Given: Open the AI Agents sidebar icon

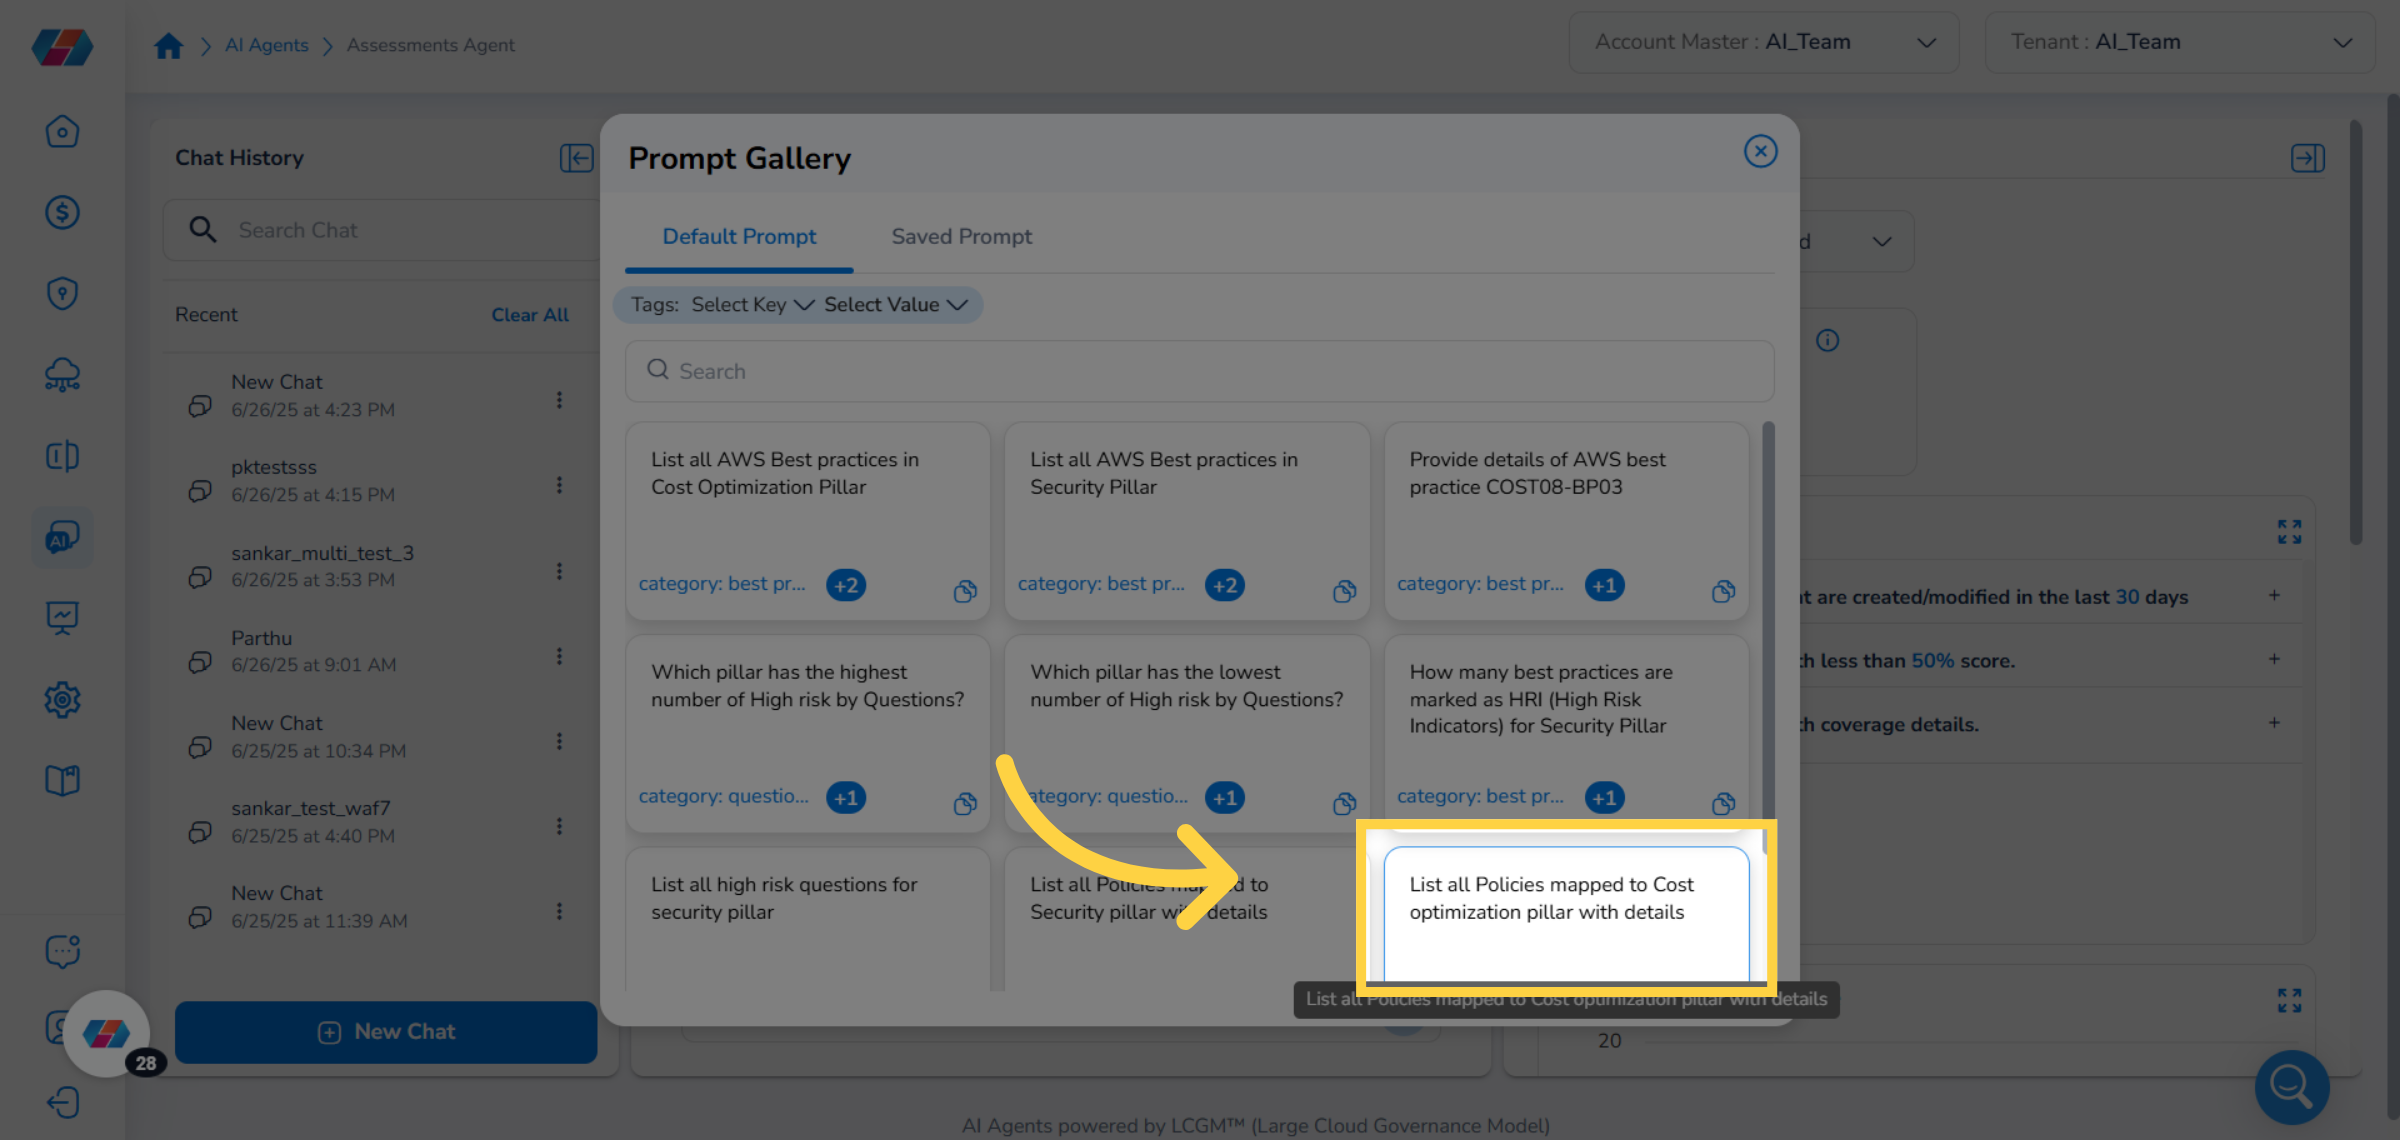Looking at the screenshot, I should (x=62, y=537).
